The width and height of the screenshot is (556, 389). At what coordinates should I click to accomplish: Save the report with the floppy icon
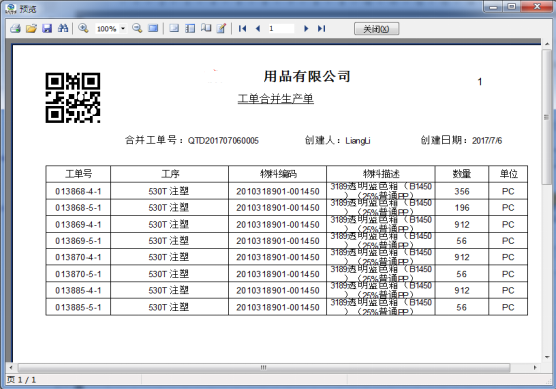coord(47,28)
